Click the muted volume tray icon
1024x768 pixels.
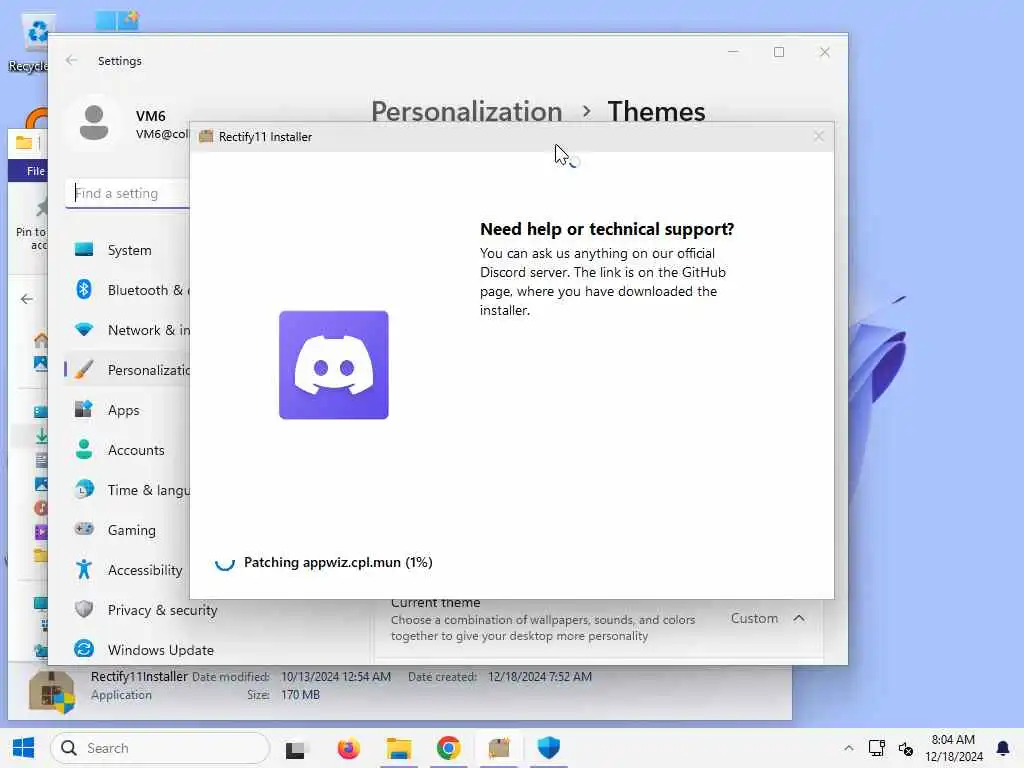point(906,749)
